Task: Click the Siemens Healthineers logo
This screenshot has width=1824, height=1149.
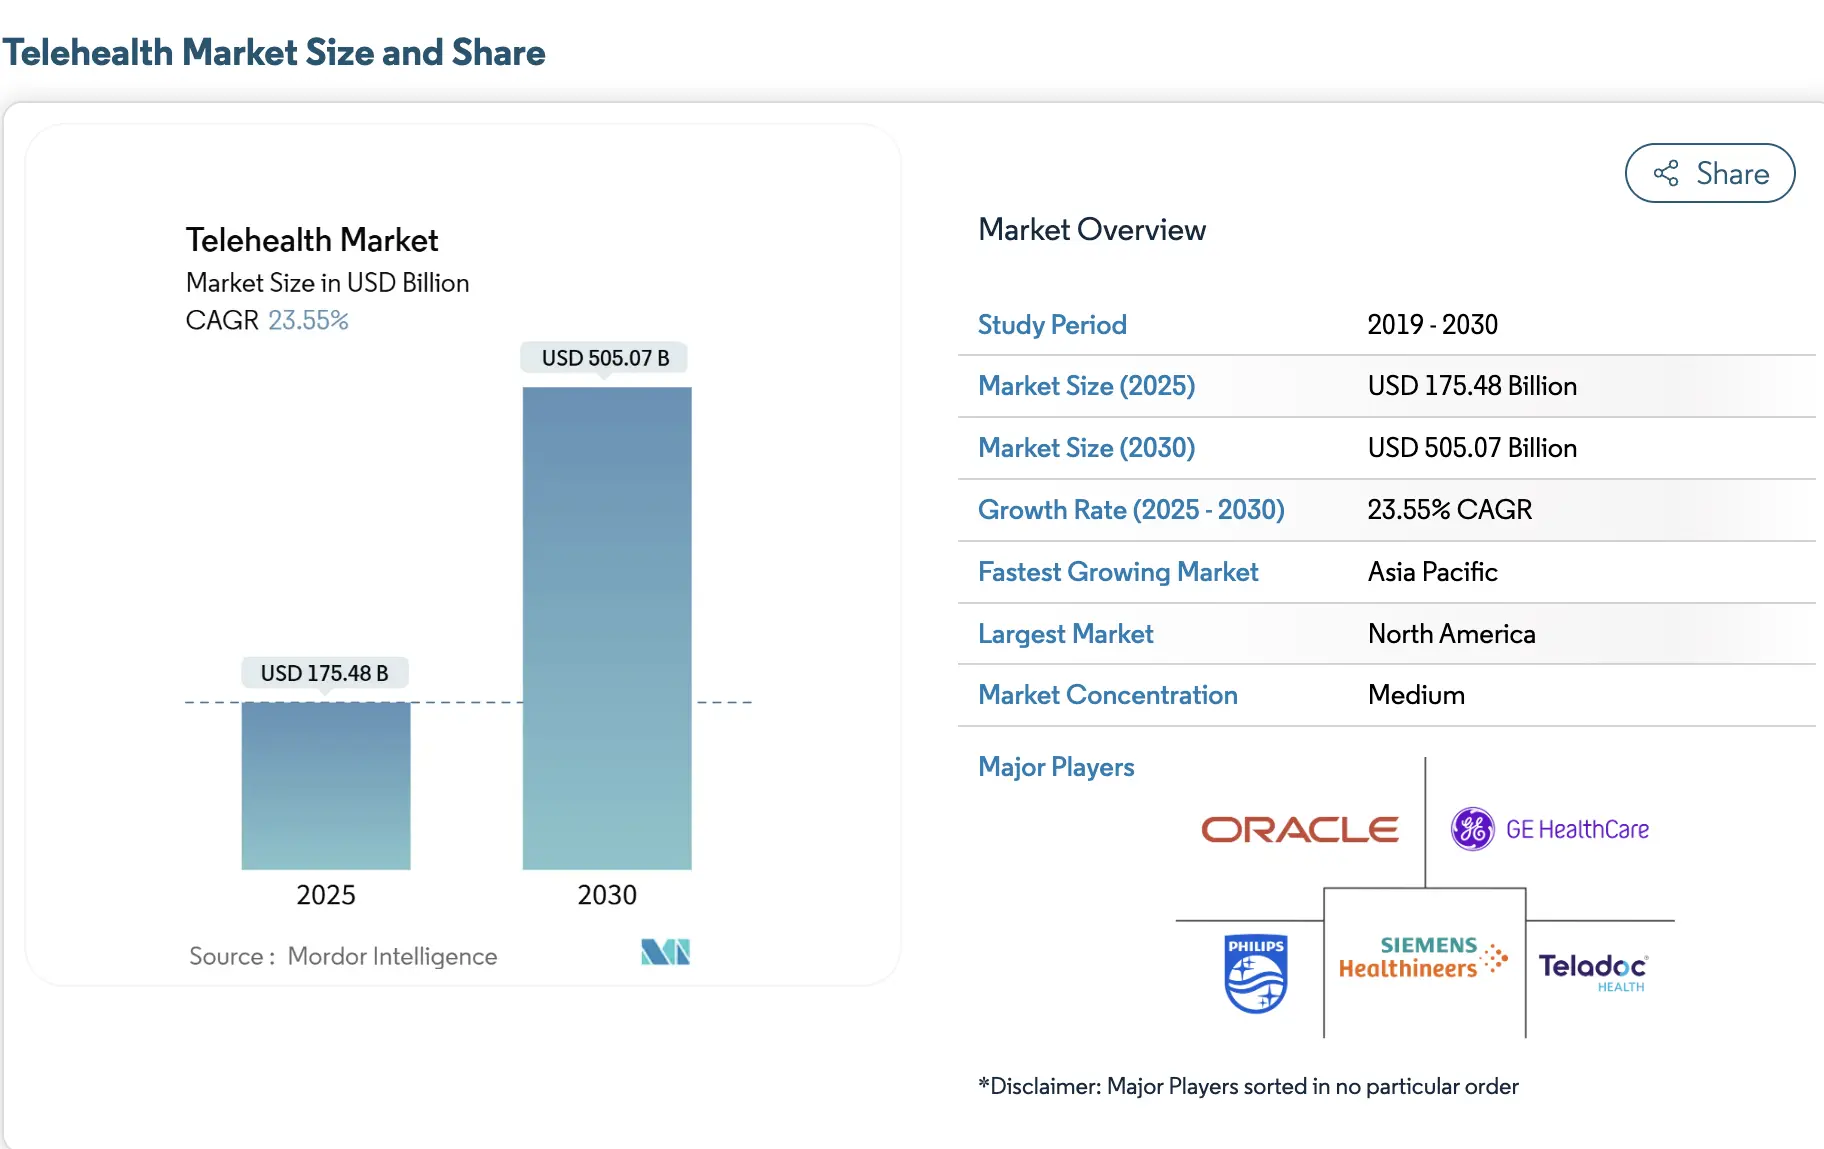Action: pos(1420,957)
